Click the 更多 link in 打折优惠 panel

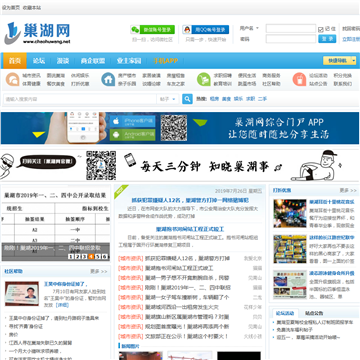(348, 190)
